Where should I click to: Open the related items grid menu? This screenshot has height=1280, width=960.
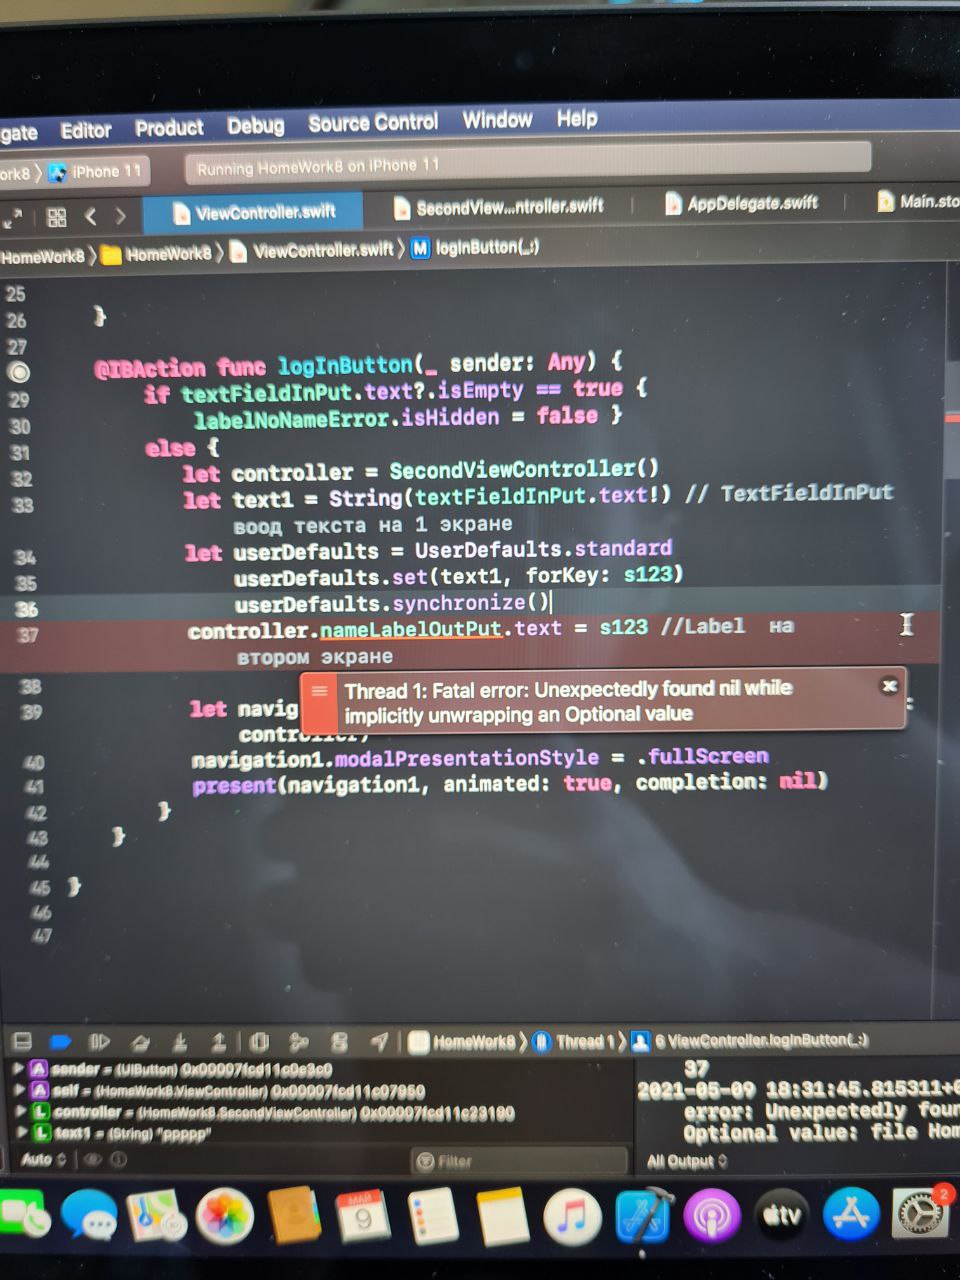pos(57,217)
